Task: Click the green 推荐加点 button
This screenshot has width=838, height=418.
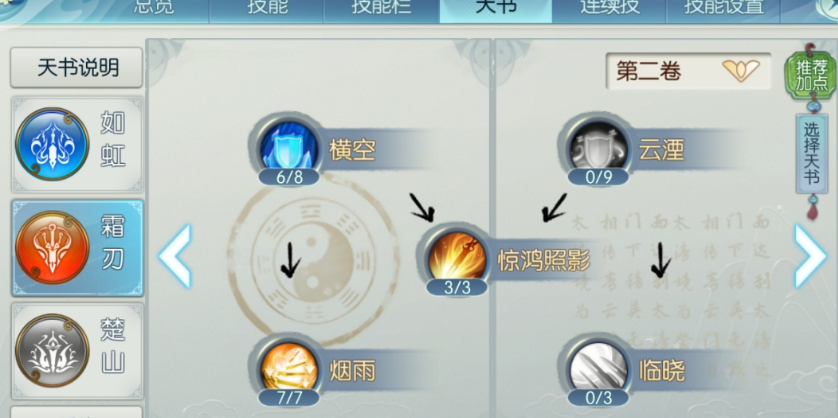Action: (812, 75)
